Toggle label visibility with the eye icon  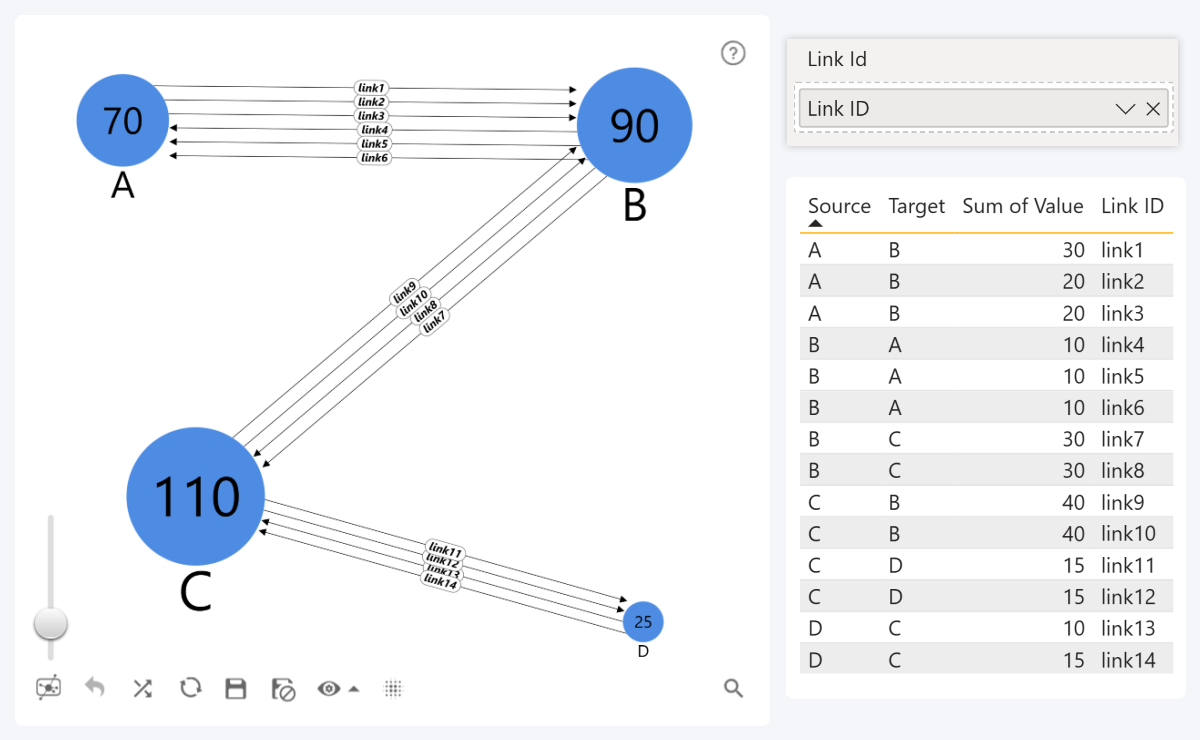tap(330, 688)
